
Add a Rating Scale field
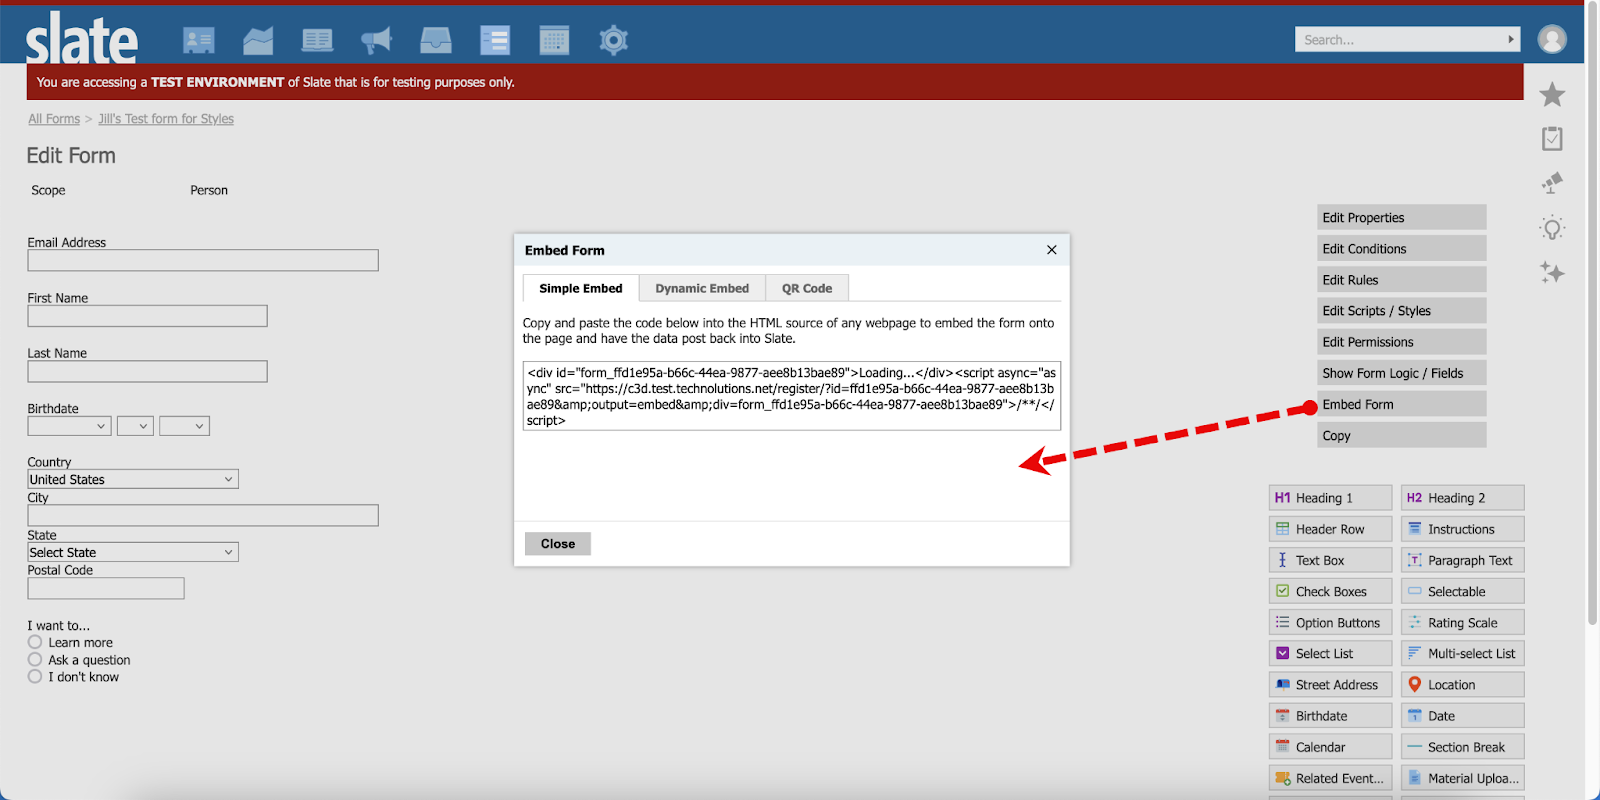(1462, 622)
